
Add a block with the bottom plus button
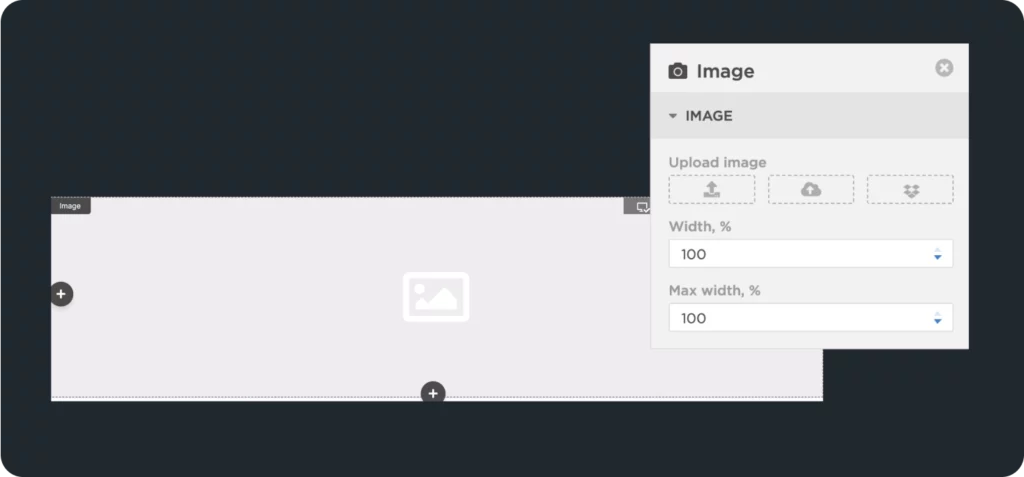433,393
